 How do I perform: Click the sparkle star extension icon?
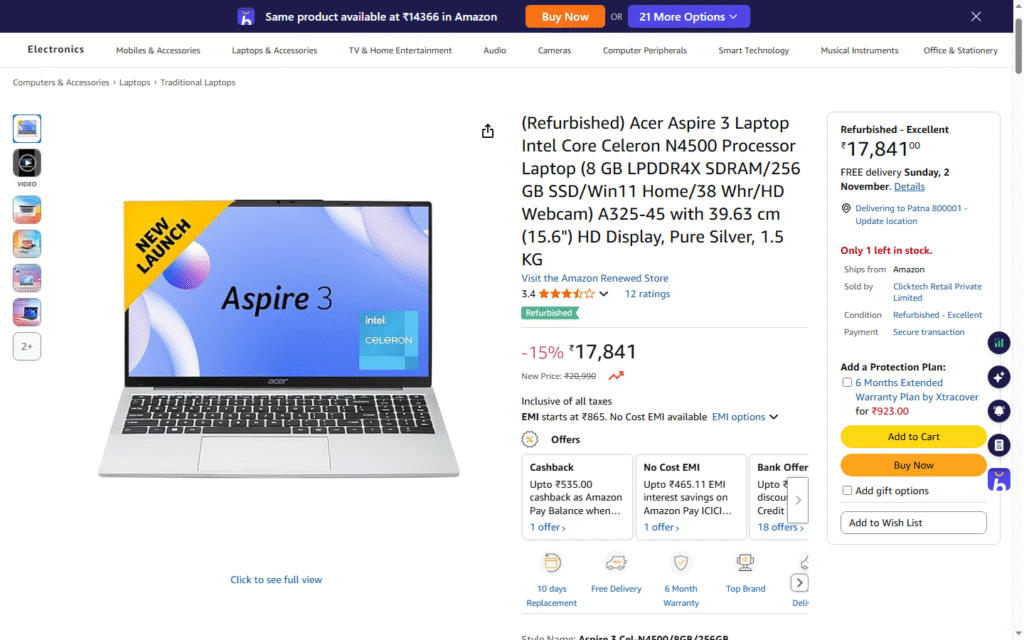999,377
